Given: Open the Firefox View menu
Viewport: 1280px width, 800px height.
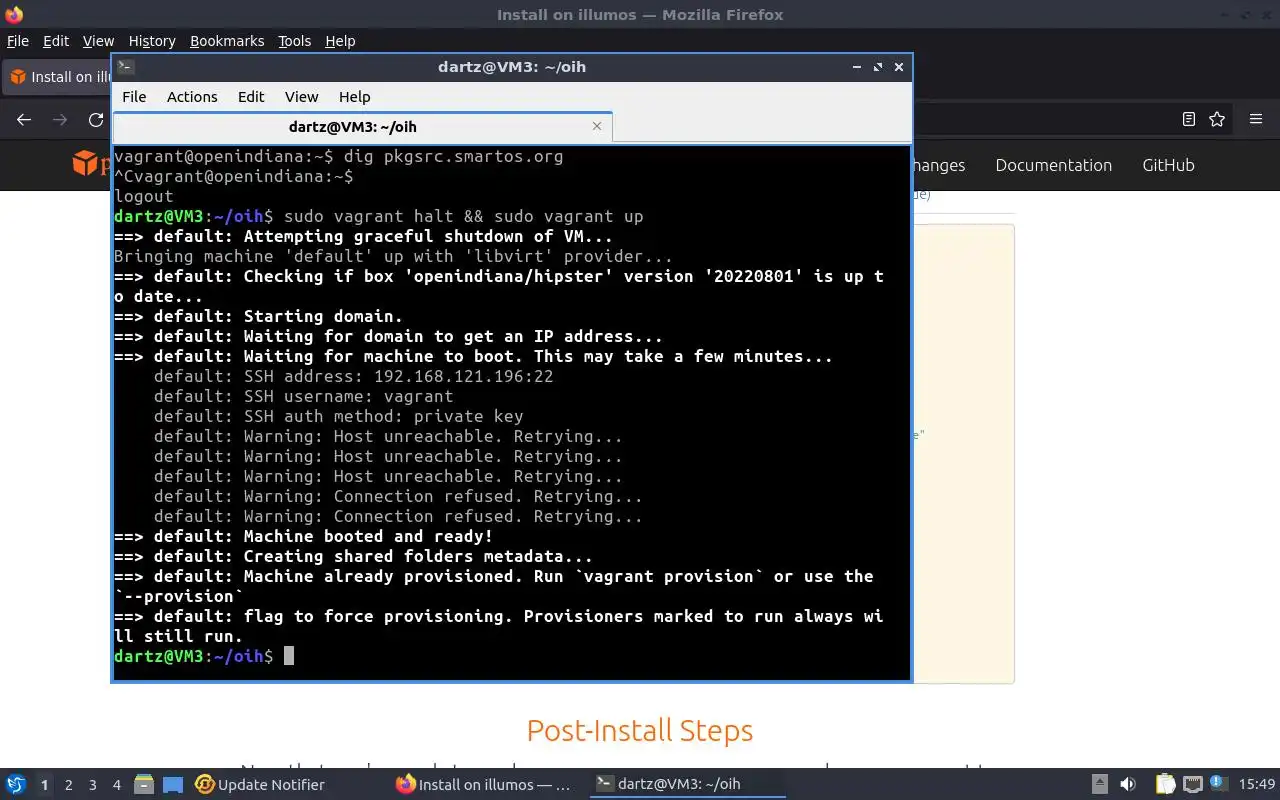Looking at the screenshot, I should (98, 41).
